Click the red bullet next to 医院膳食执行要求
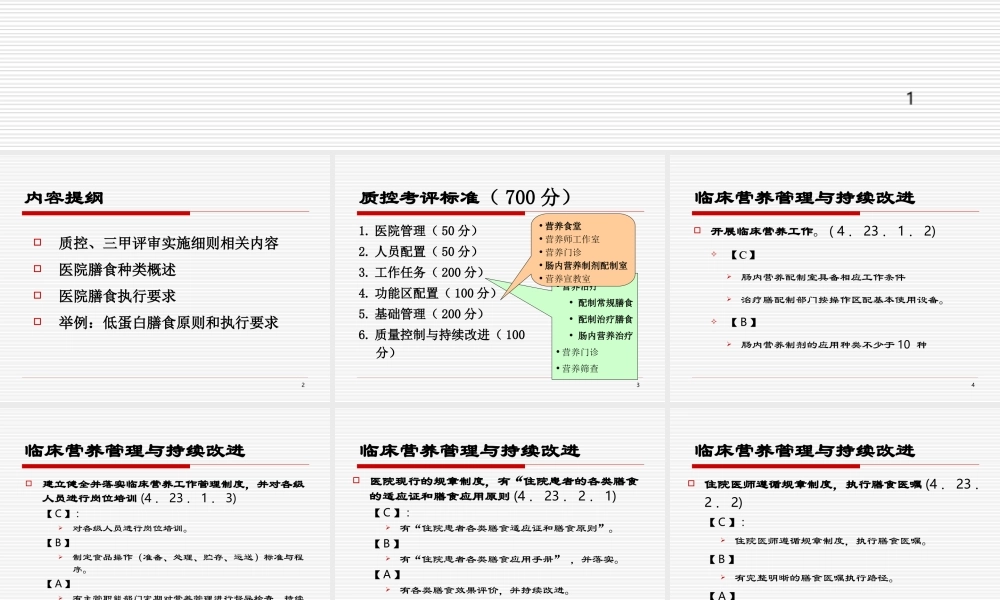The image size is (1000, 600). coord(37,296)
